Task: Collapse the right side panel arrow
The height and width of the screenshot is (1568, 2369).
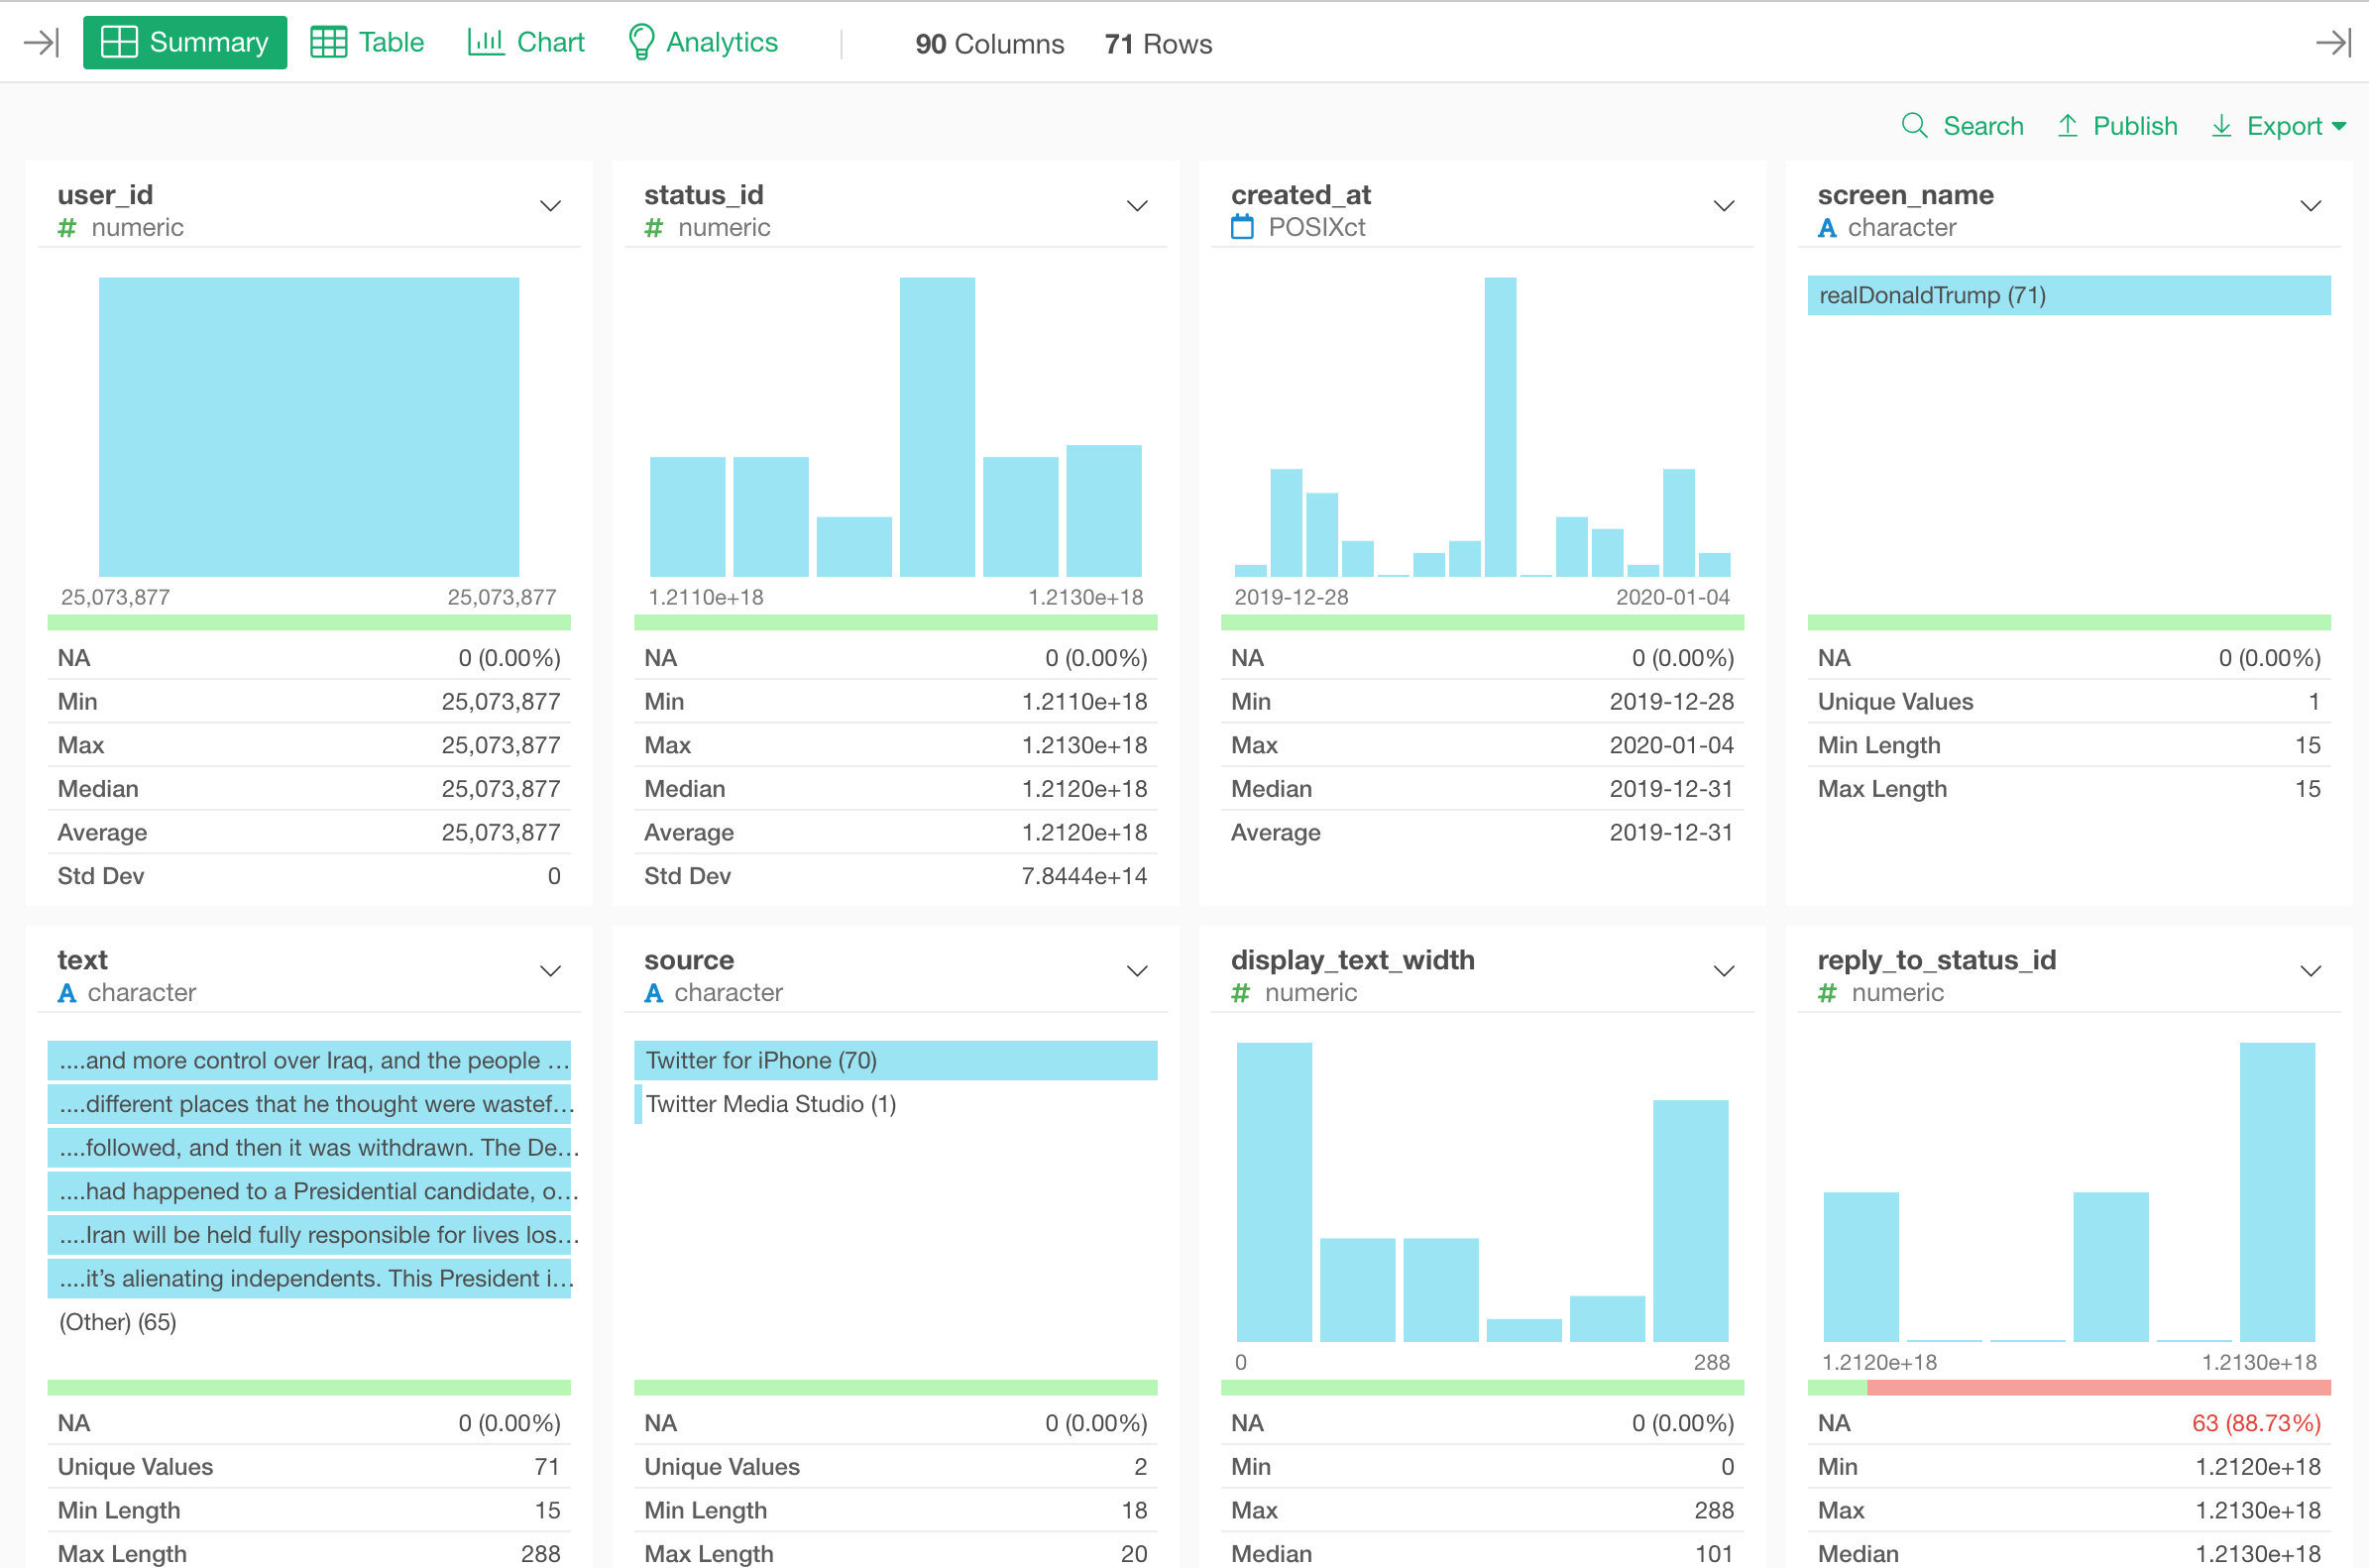Action: pyautogui.click(x=2334, y=42)
